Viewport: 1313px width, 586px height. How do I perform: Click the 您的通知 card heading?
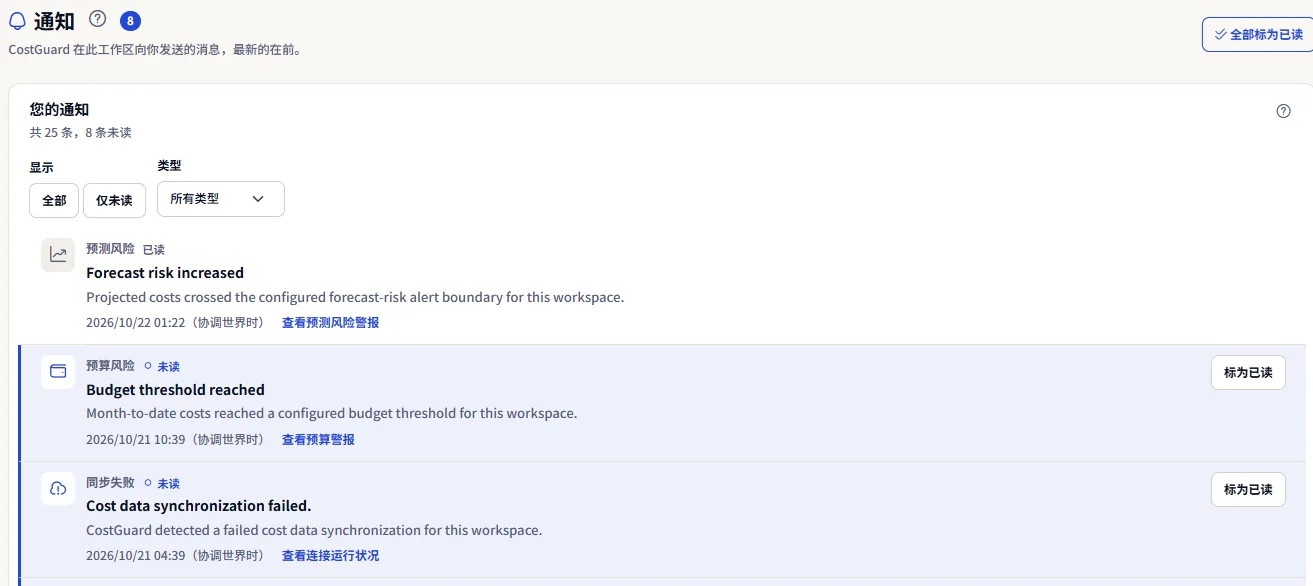pyautogui.click(x=59, y=110)
